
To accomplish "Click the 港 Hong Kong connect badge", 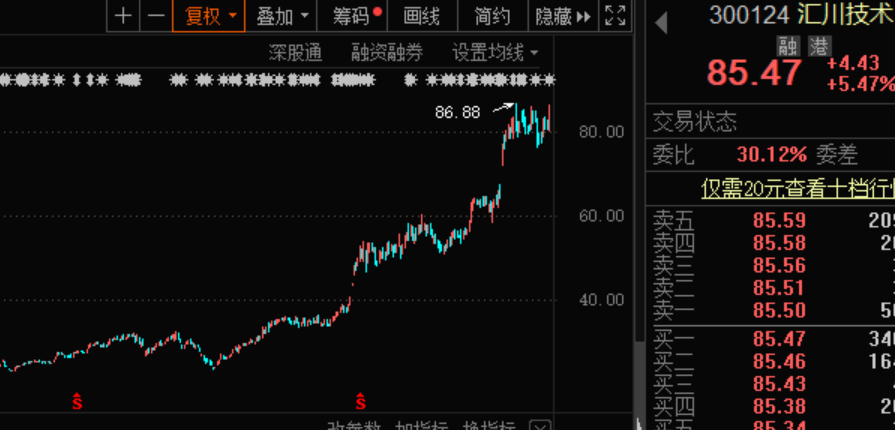I will click(x=819, y=46).
